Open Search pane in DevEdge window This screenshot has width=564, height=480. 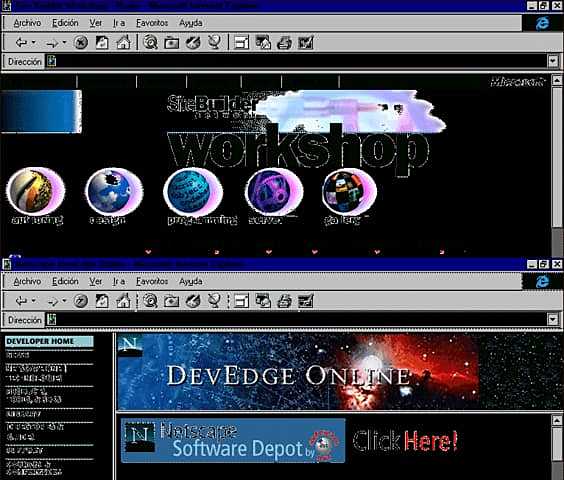150,301
